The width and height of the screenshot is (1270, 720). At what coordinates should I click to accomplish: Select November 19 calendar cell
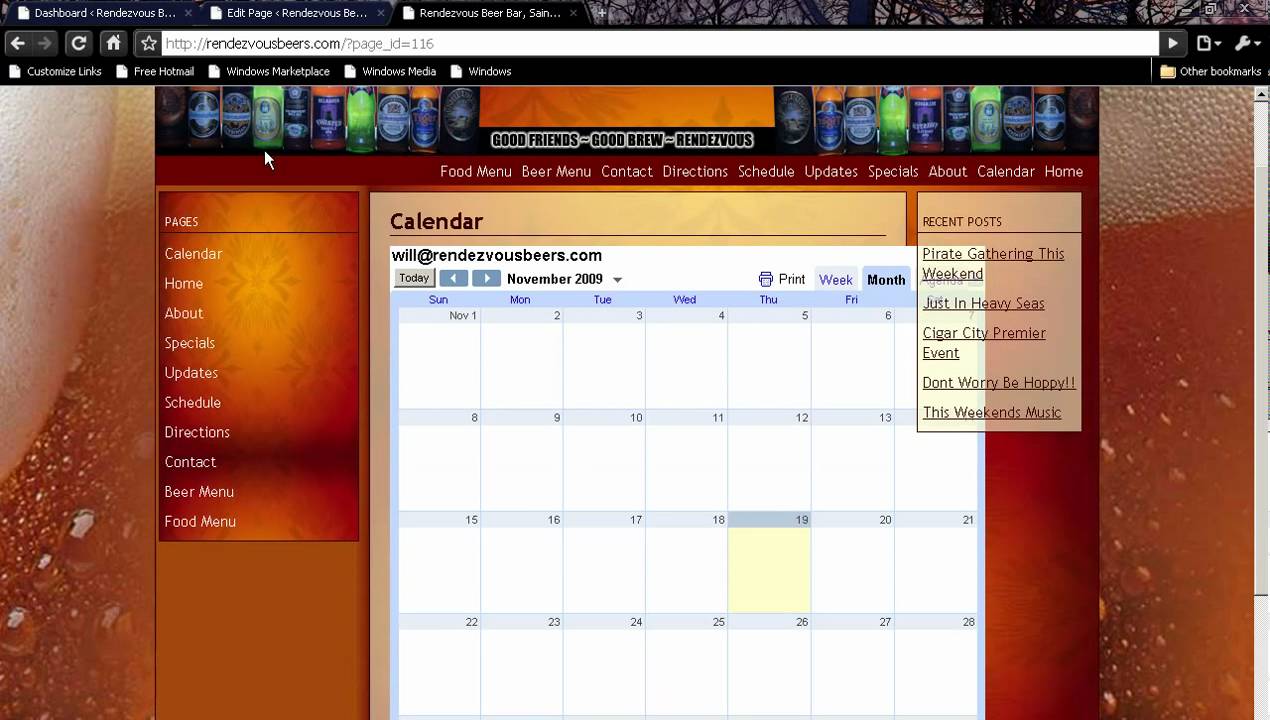(769, 562)
